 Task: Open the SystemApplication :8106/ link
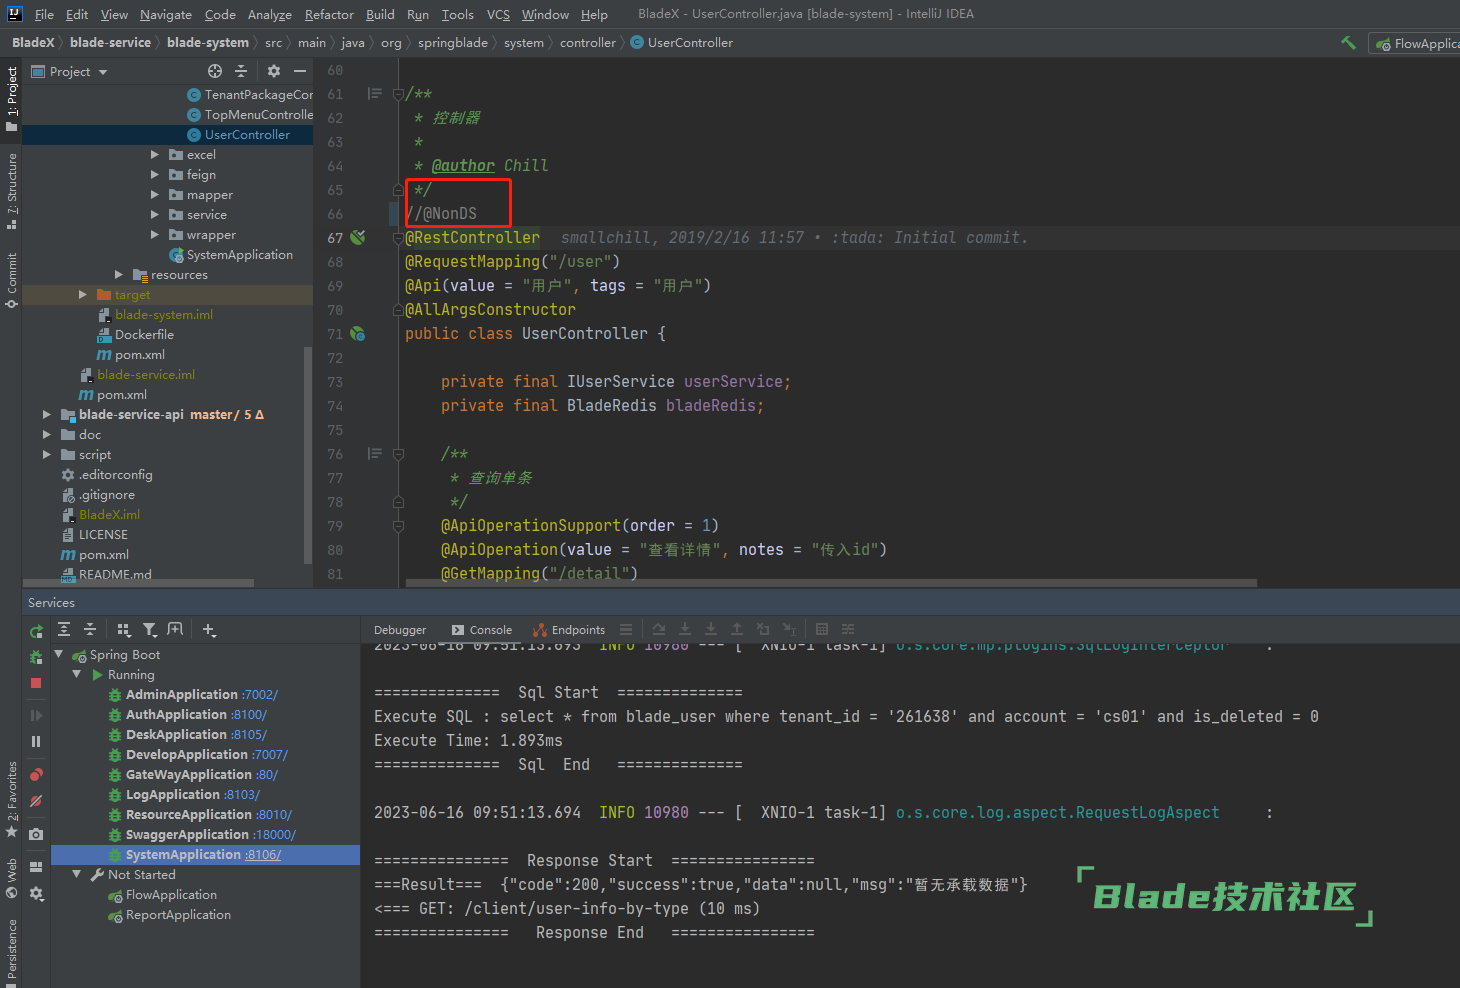tap(263, 854)
